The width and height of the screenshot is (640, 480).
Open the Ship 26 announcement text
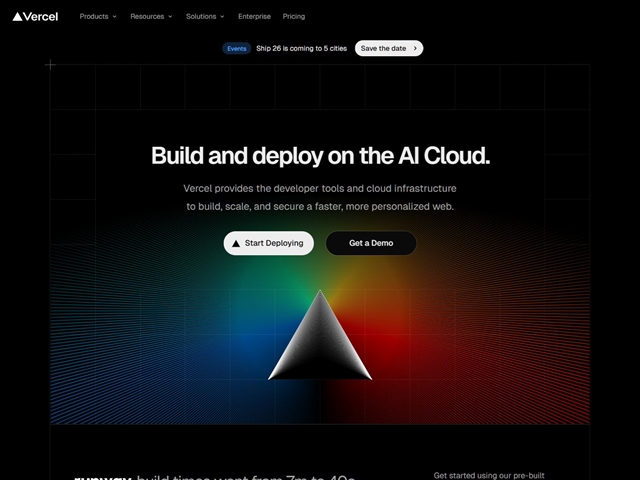(x=302, y=48)
